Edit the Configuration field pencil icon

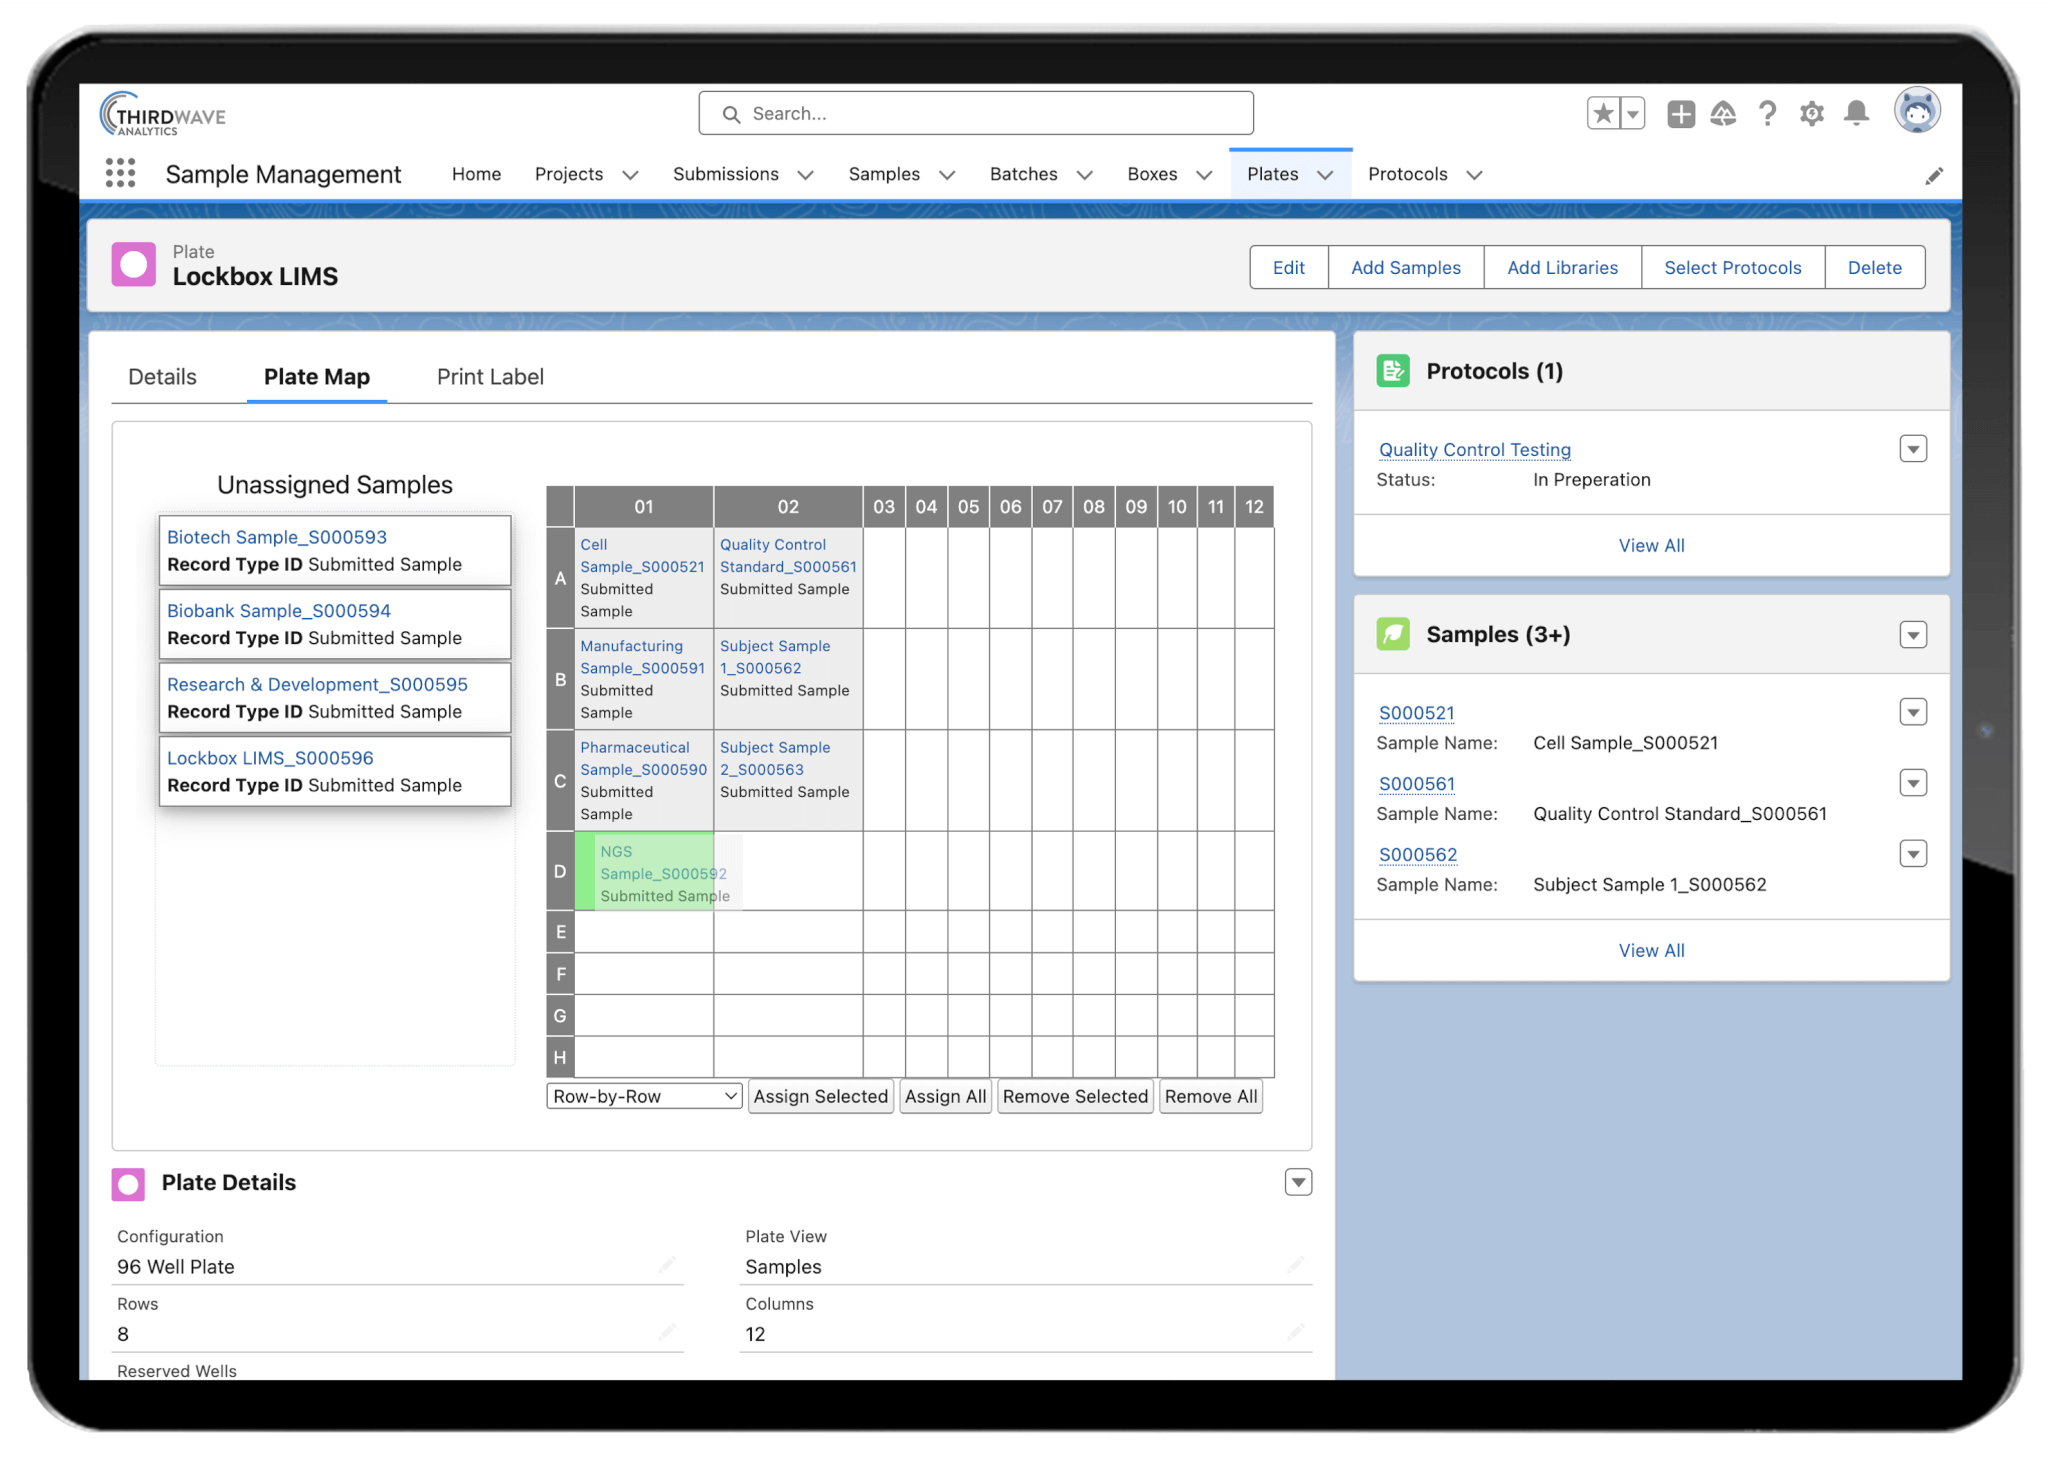667,1266
